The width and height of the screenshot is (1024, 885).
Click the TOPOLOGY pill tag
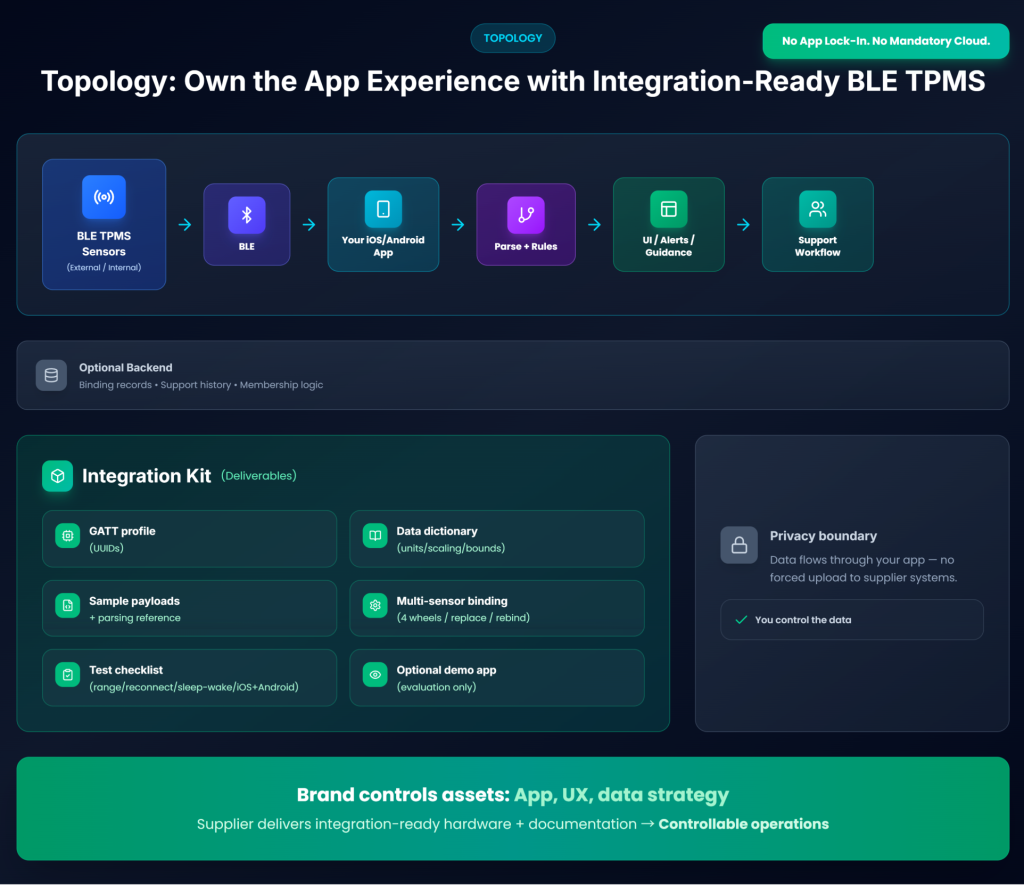(x=512, y=38)
